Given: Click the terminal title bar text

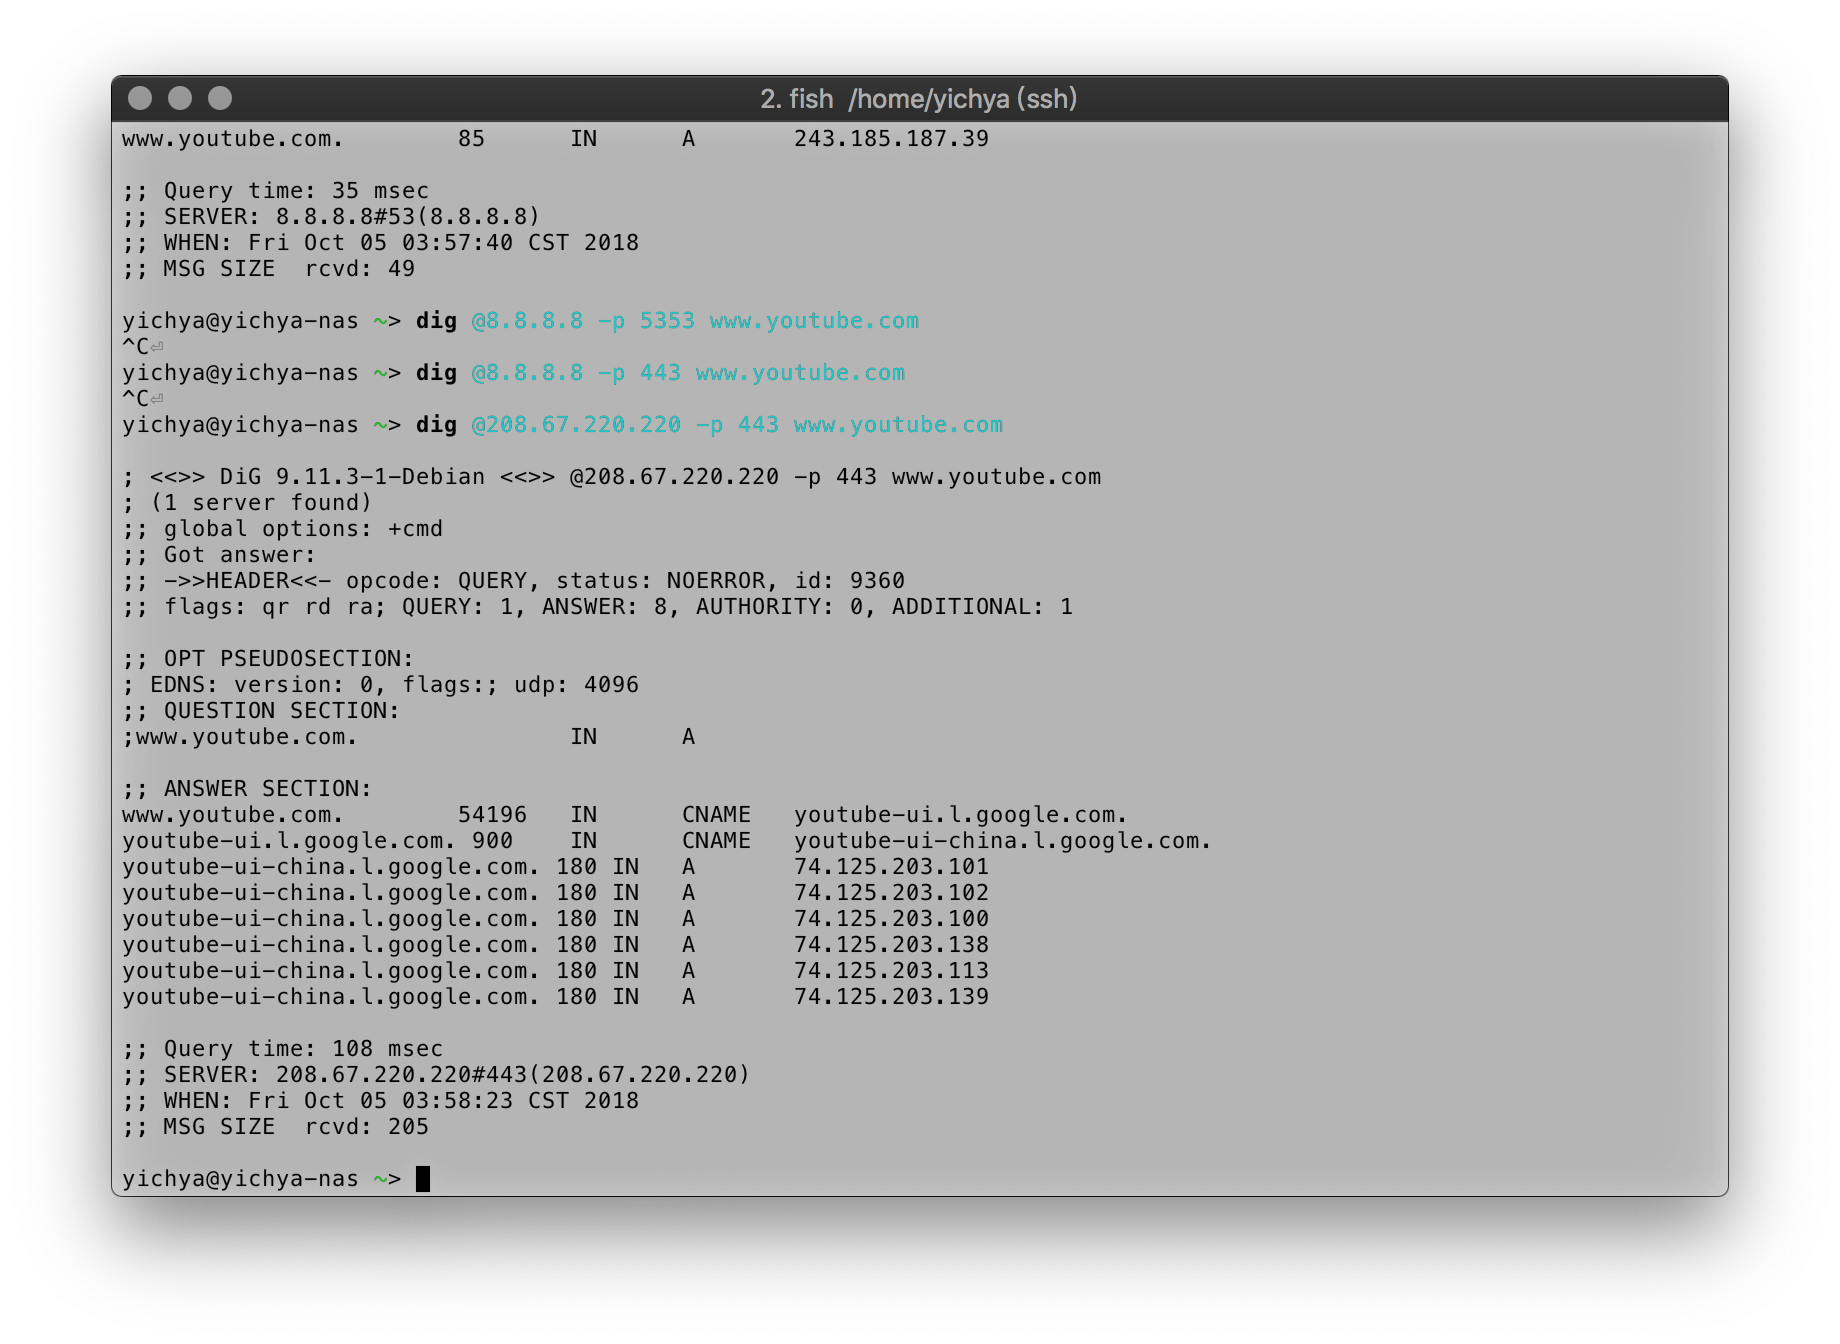Looking at the screenshot, I should [x=918, y=99].
